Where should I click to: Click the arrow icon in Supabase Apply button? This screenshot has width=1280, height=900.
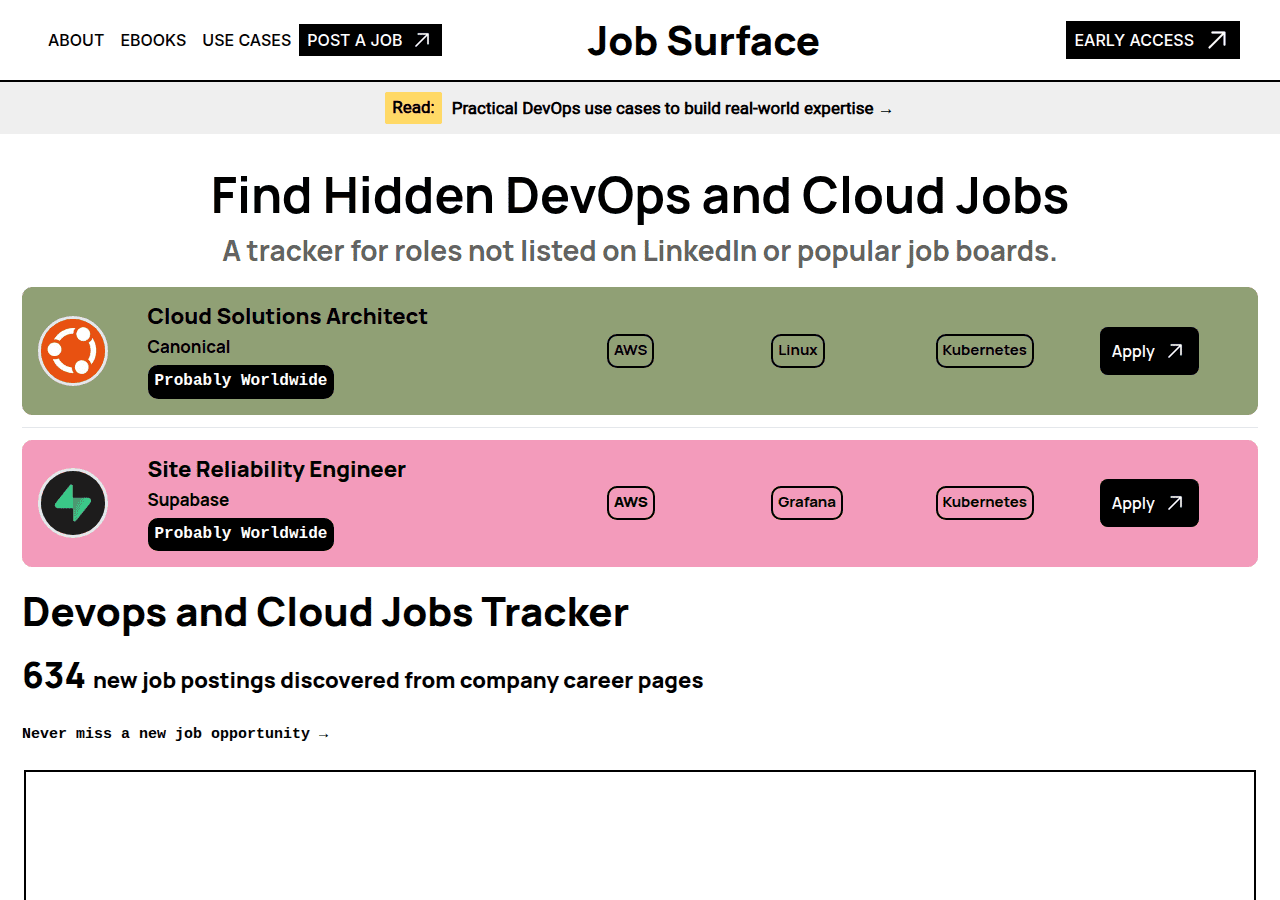(1176, 503)
